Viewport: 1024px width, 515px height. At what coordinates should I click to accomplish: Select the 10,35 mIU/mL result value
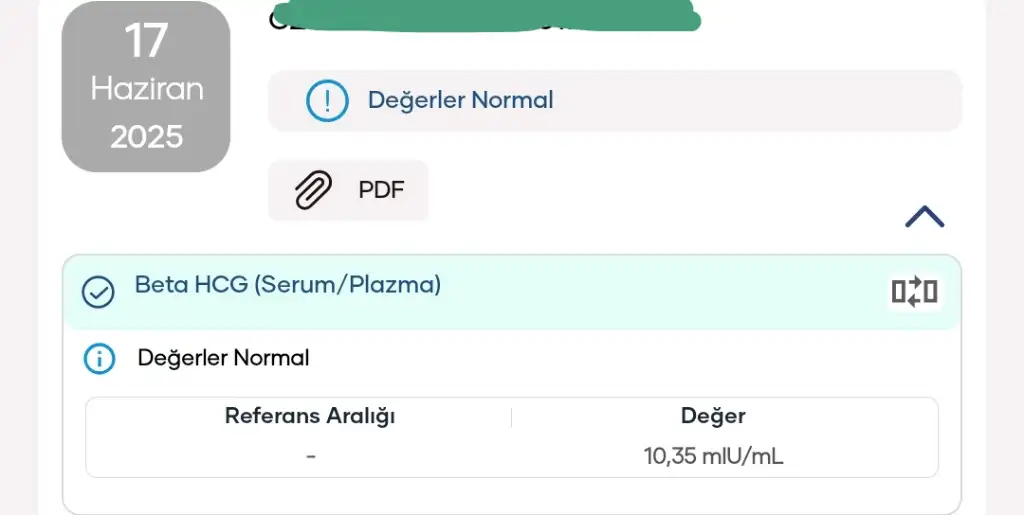point(713,456)
